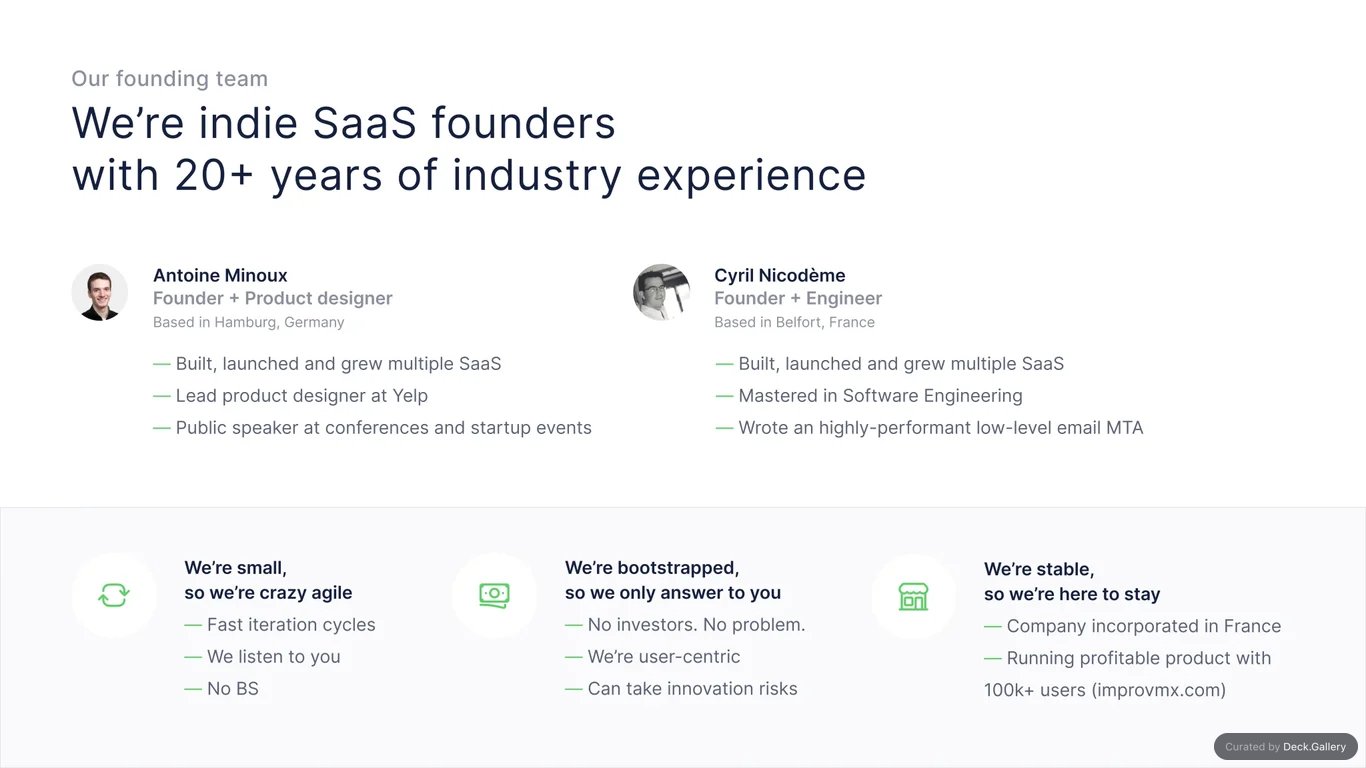Click 'Fast iteration cycles' bullet
Image resolution: width=1366 pixels, height=768 pixels.
(280, 625)
